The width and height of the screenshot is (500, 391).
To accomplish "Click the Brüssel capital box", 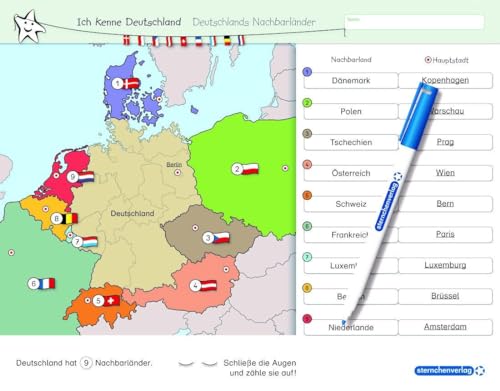I will [445, 296].
